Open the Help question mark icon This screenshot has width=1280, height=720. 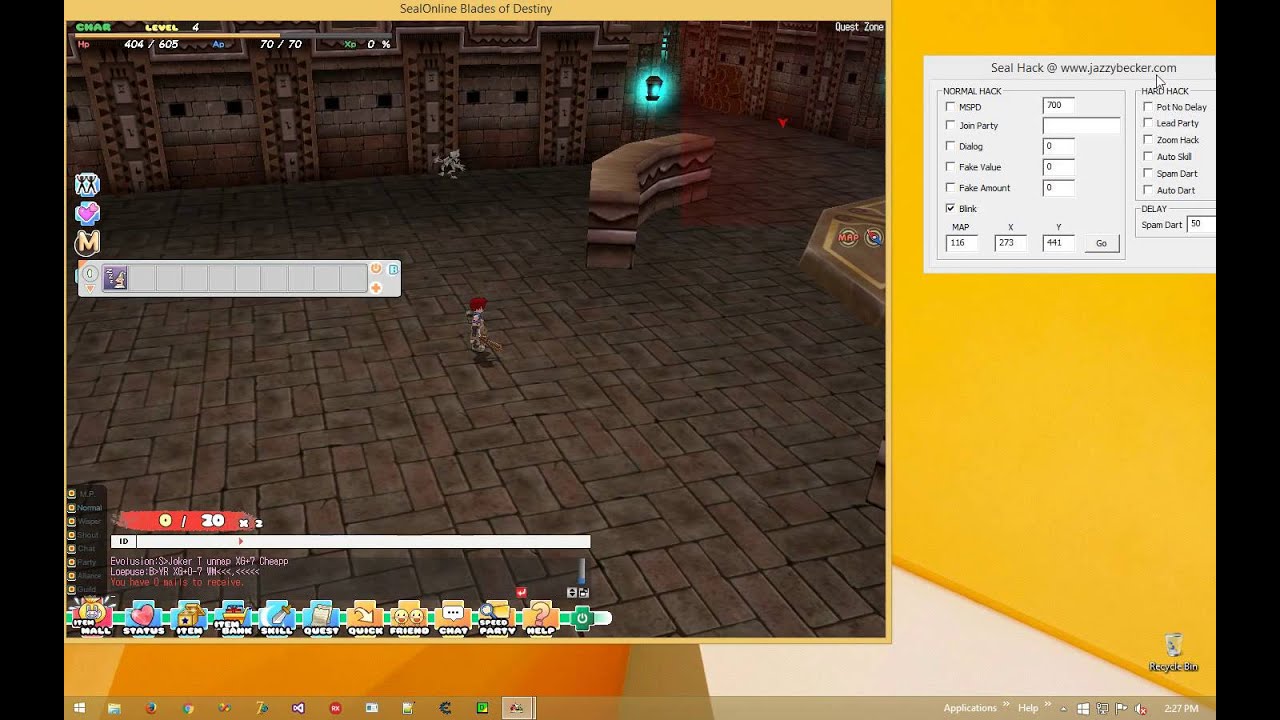tap(540, 617)
